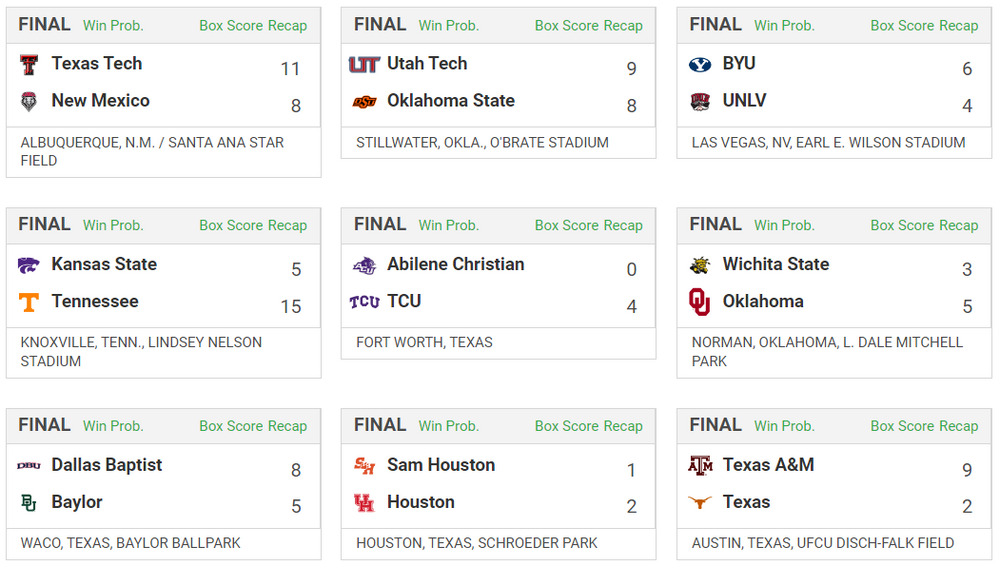The width and height of the screenshot is (1000, 566).
Task: Click the Oklahoma OU logo
Action: point(700,302)
